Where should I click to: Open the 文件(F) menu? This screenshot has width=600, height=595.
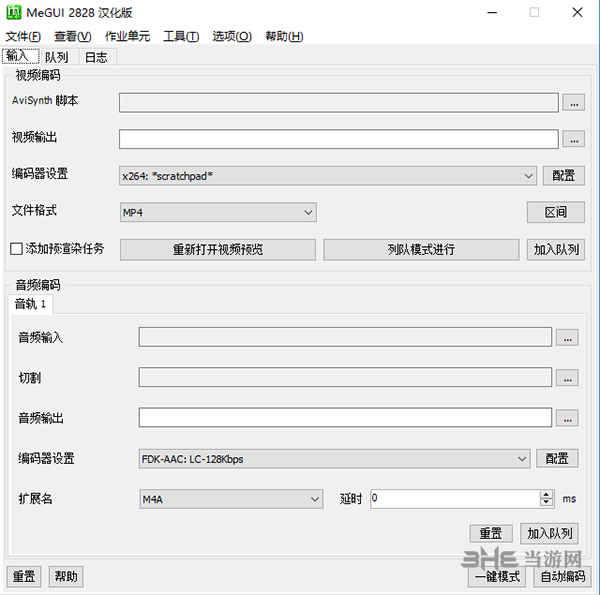click(x=23, y=36)
